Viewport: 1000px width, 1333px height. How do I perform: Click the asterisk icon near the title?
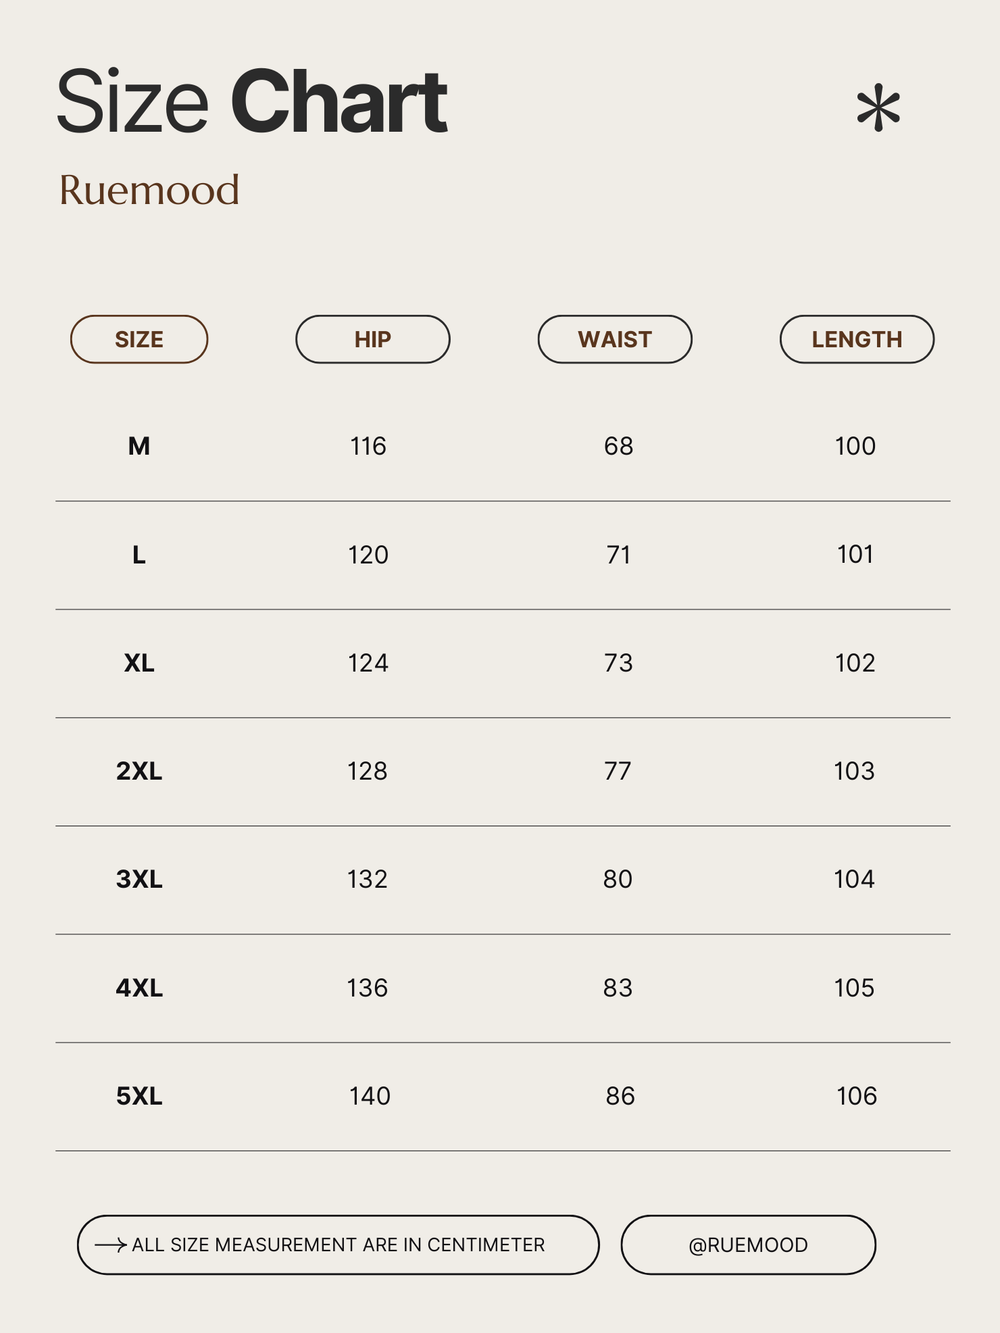pyautogui.click(x=878, y=109)
